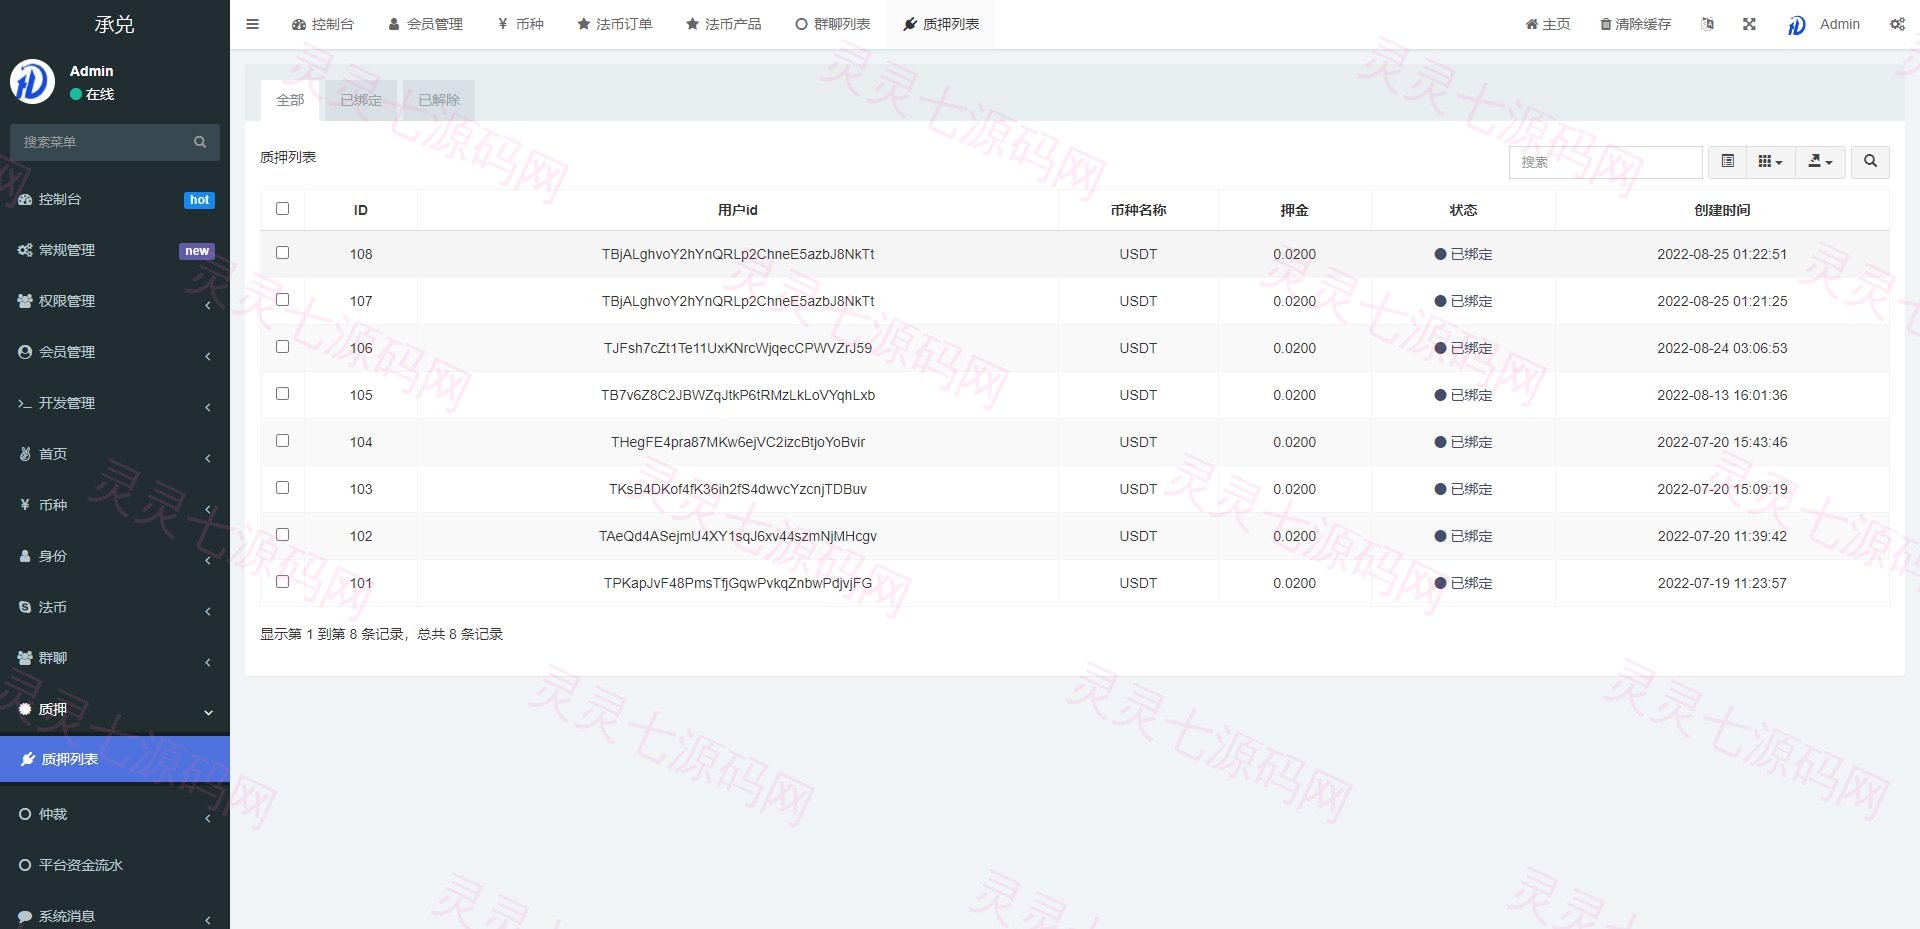Click into the table 搜索 input
1920x929 pixels.
coord(1605,161)
